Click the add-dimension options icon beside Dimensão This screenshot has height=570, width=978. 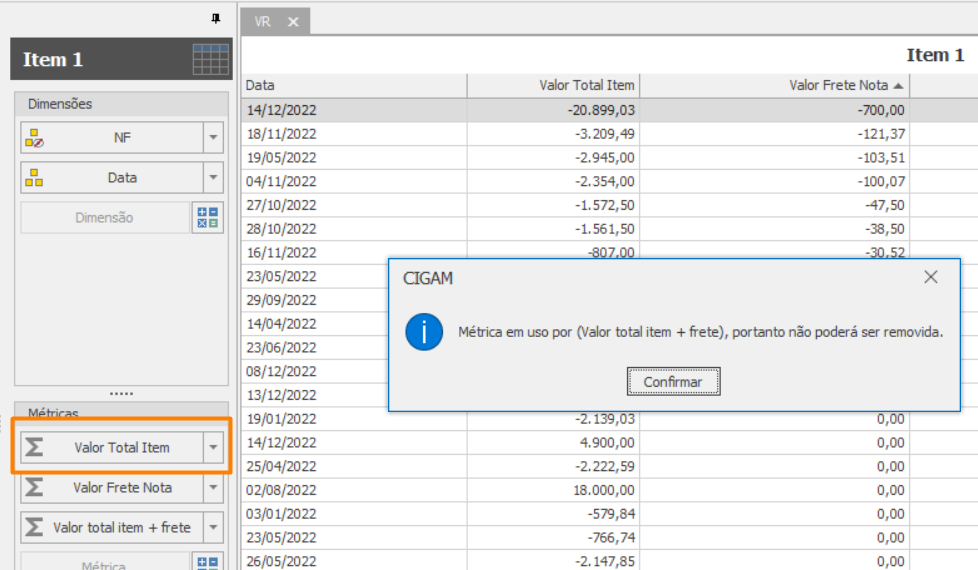pyautogui.click(x=208, y=218)
